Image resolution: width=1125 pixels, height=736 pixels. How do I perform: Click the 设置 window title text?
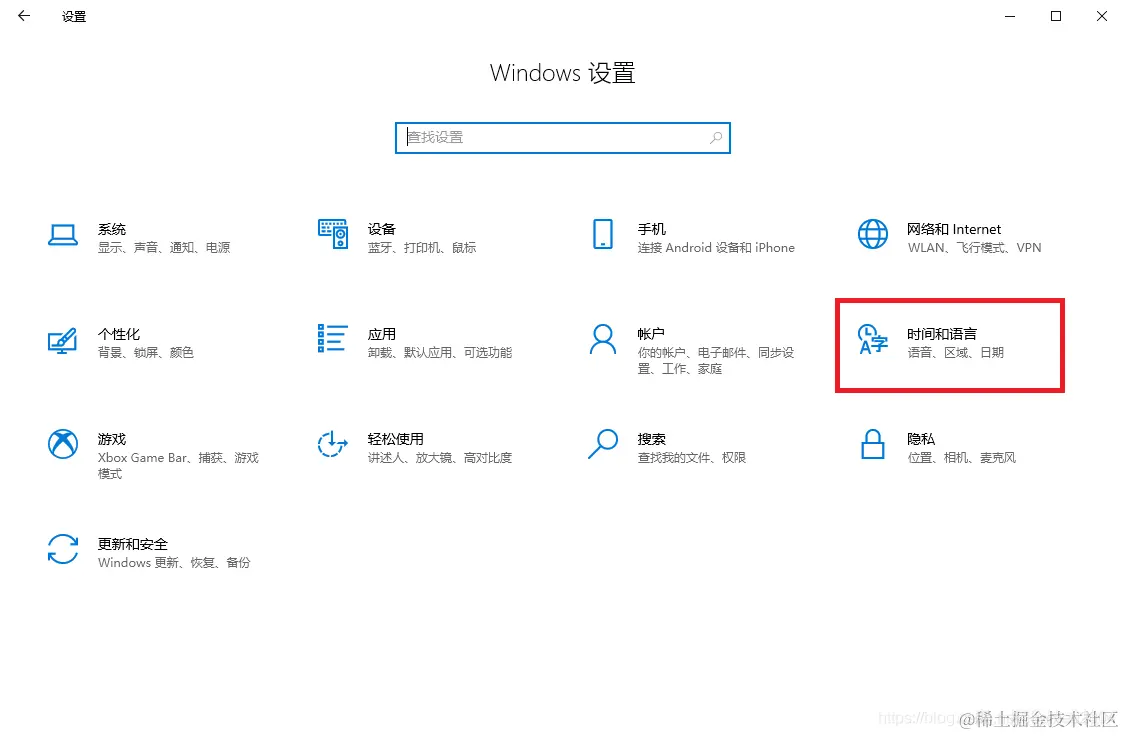[x=74, y=16]
